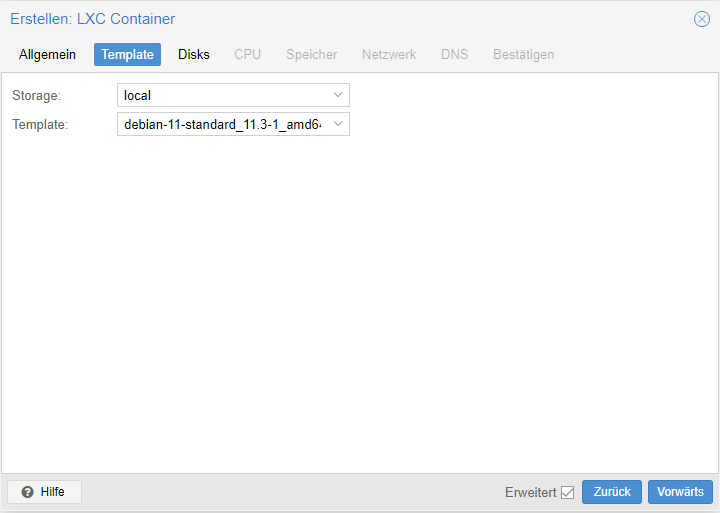Jump to the Bestätigen tab
Screen dimensions: 720x513
click(x=523, y=54)
